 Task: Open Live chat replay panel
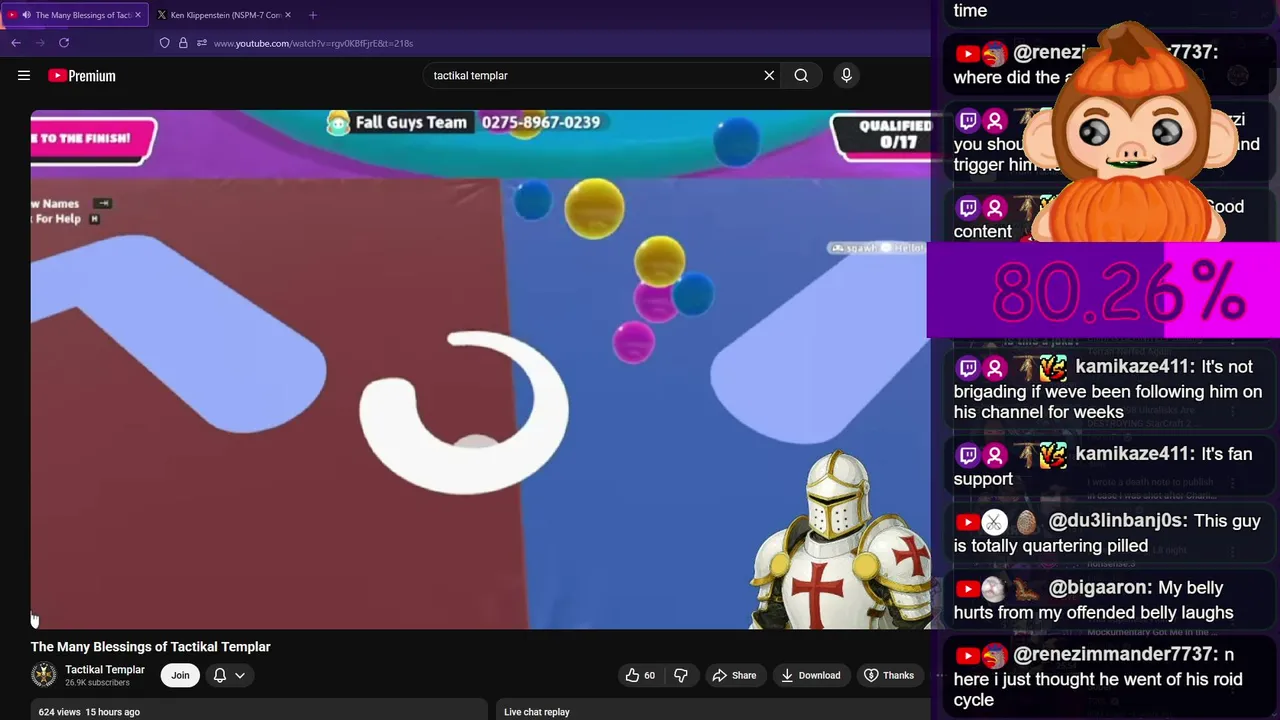click(x=713, y=711)
